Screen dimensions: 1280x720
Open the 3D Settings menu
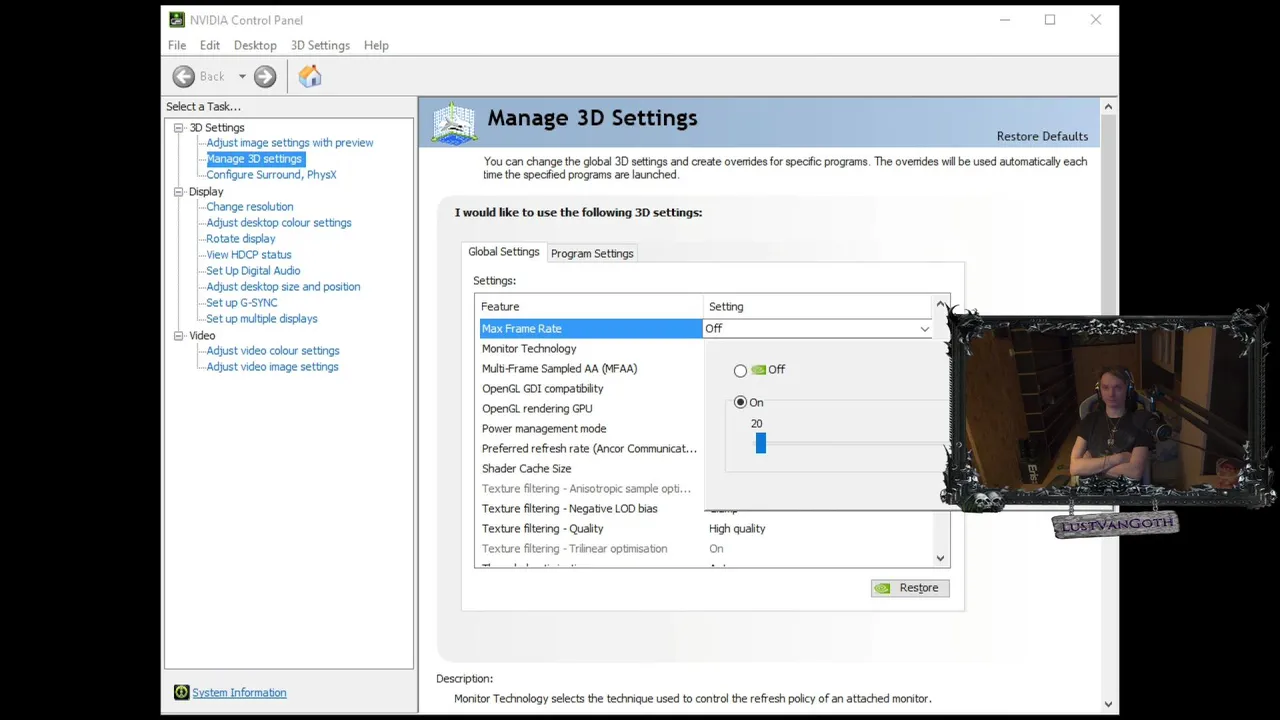(x=320, y=45)
